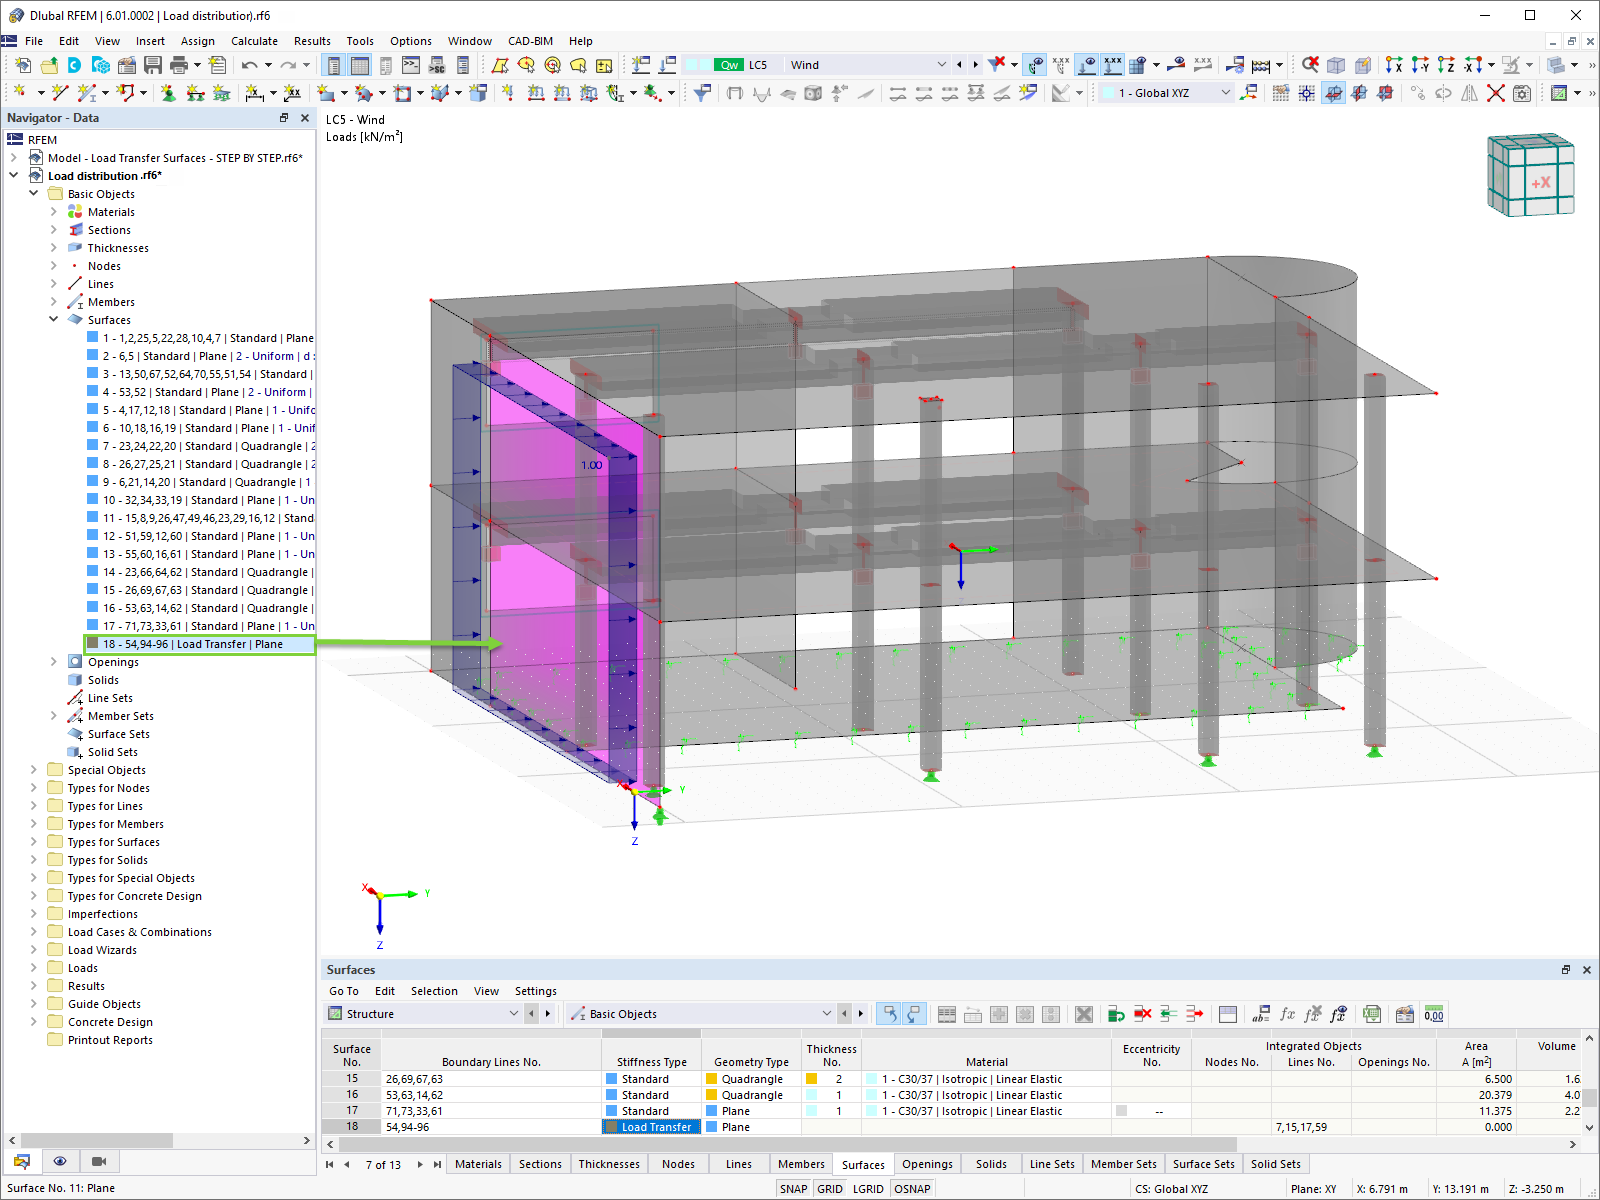This screenshot has width=1600, height=1200.
Task: Click the view cube +X face
Action: point(1541,183)
